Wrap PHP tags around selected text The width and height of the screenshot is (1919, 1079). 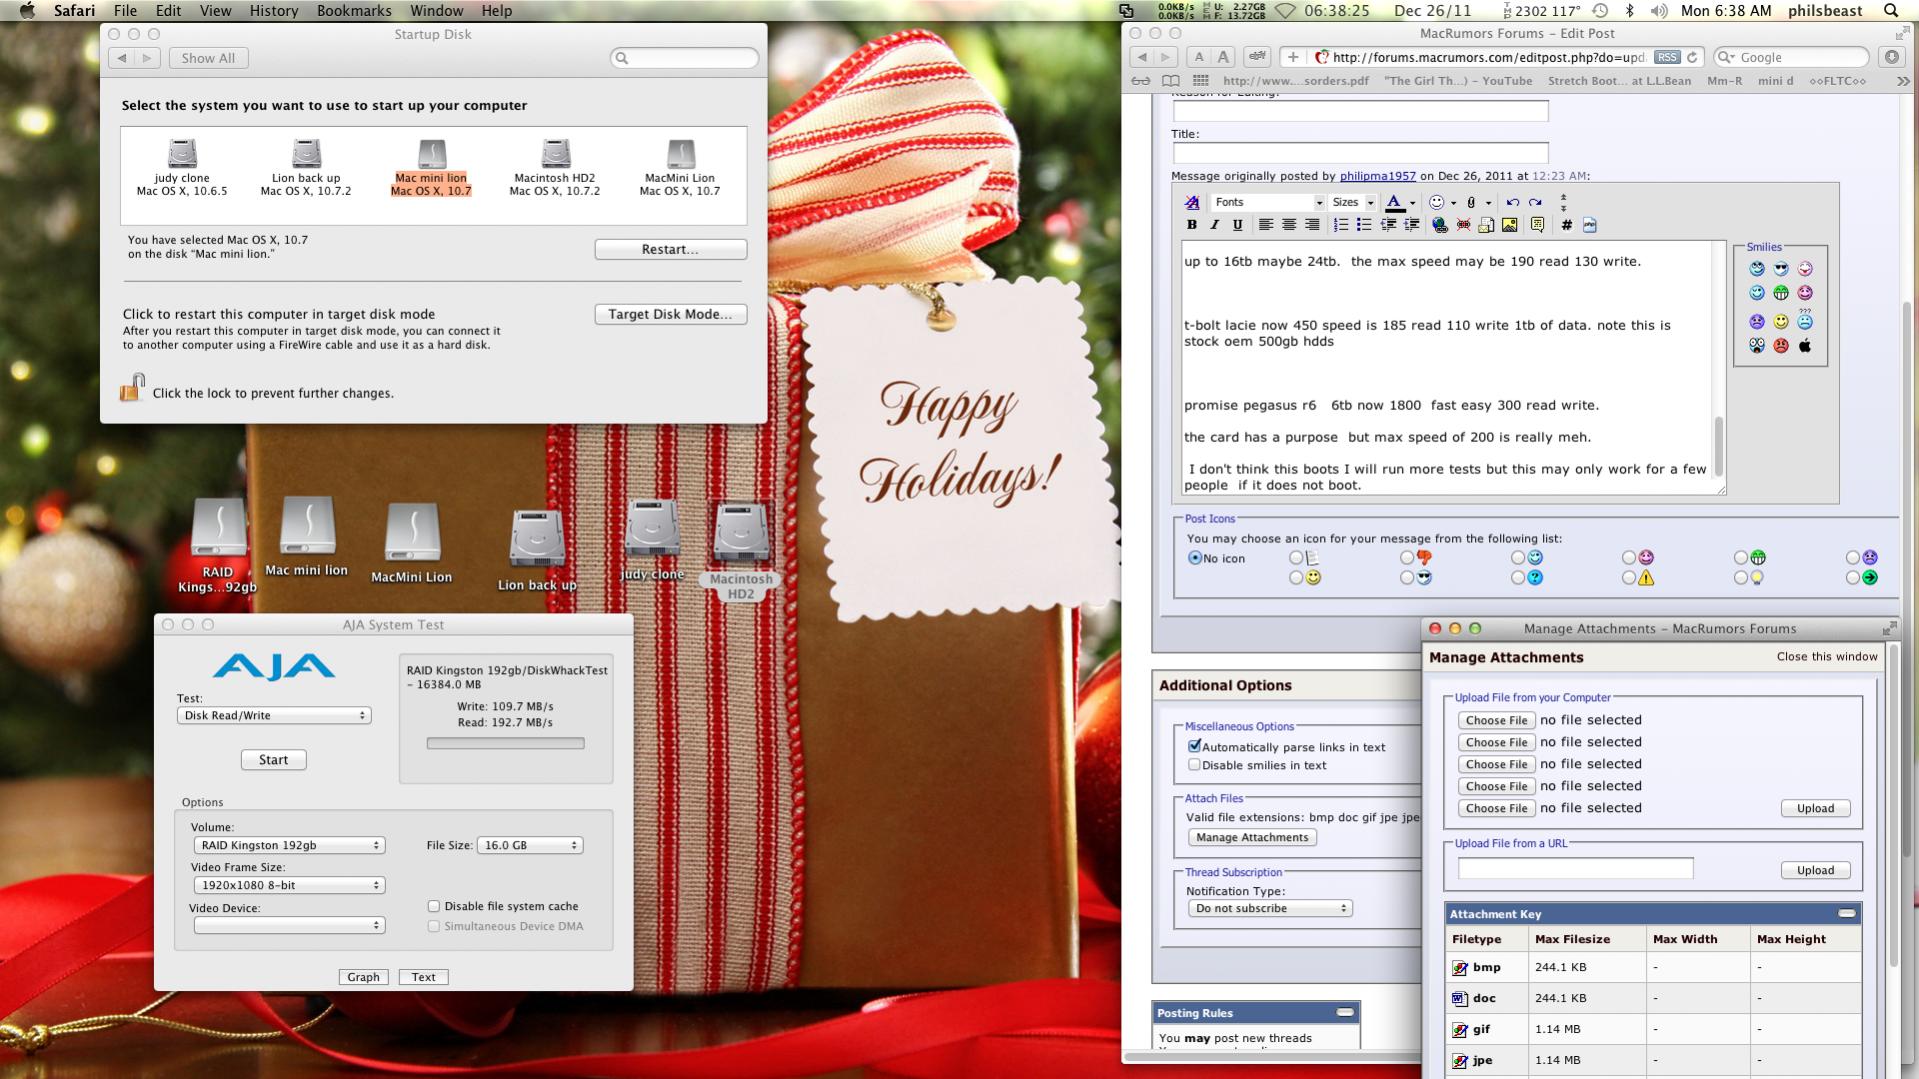click(1589, 225)
